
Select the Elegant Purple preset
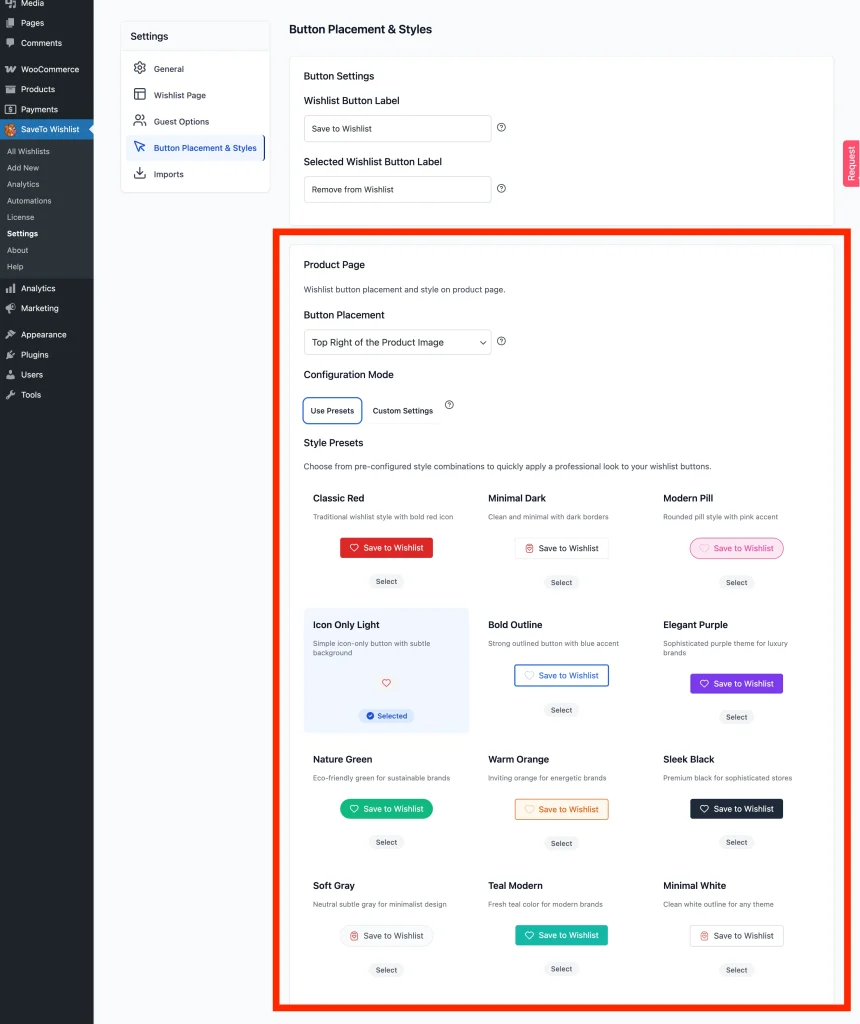tap(737, 717)
